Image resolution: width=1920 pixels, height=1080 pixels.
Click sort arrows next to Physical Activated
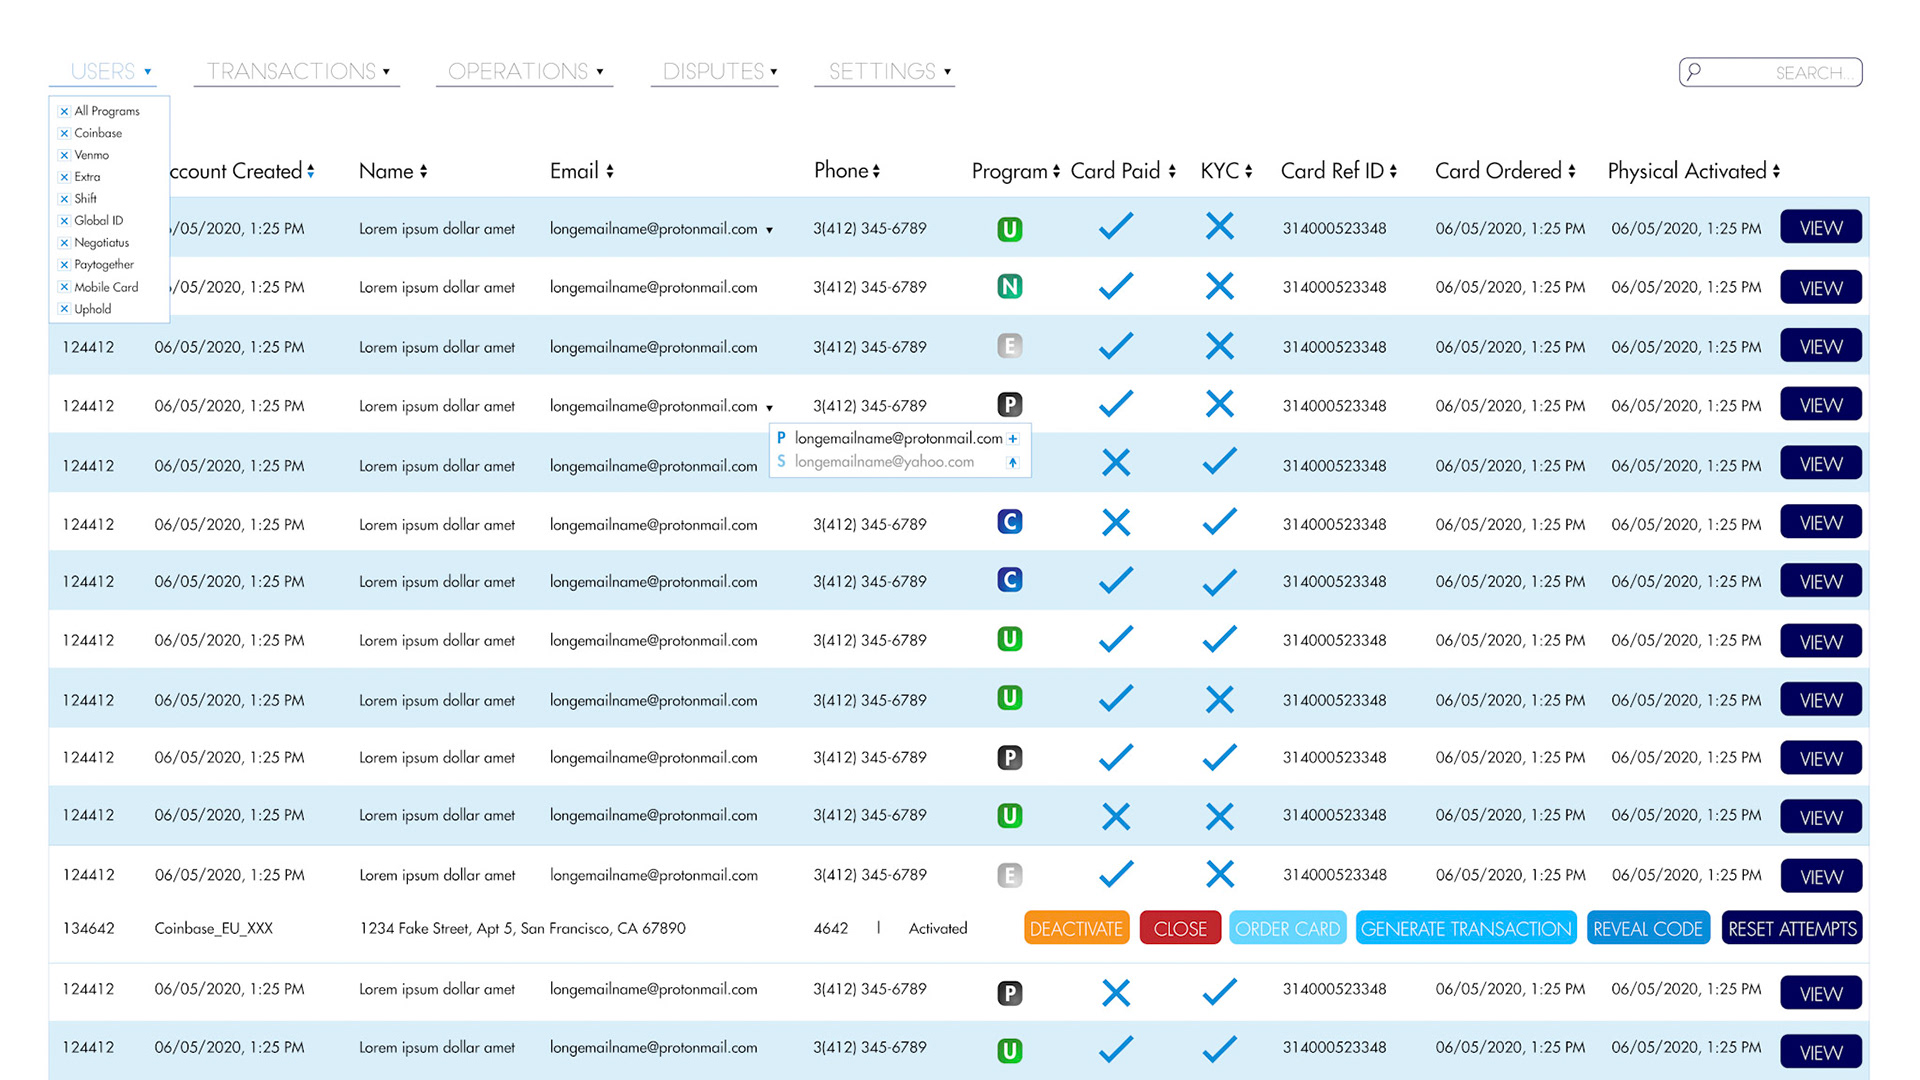pos(1777,172)
